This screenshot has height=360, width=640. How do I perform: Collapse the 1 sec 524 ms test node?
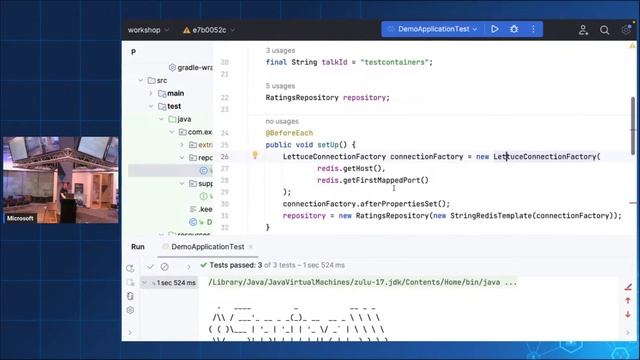(x=144, y=282)
